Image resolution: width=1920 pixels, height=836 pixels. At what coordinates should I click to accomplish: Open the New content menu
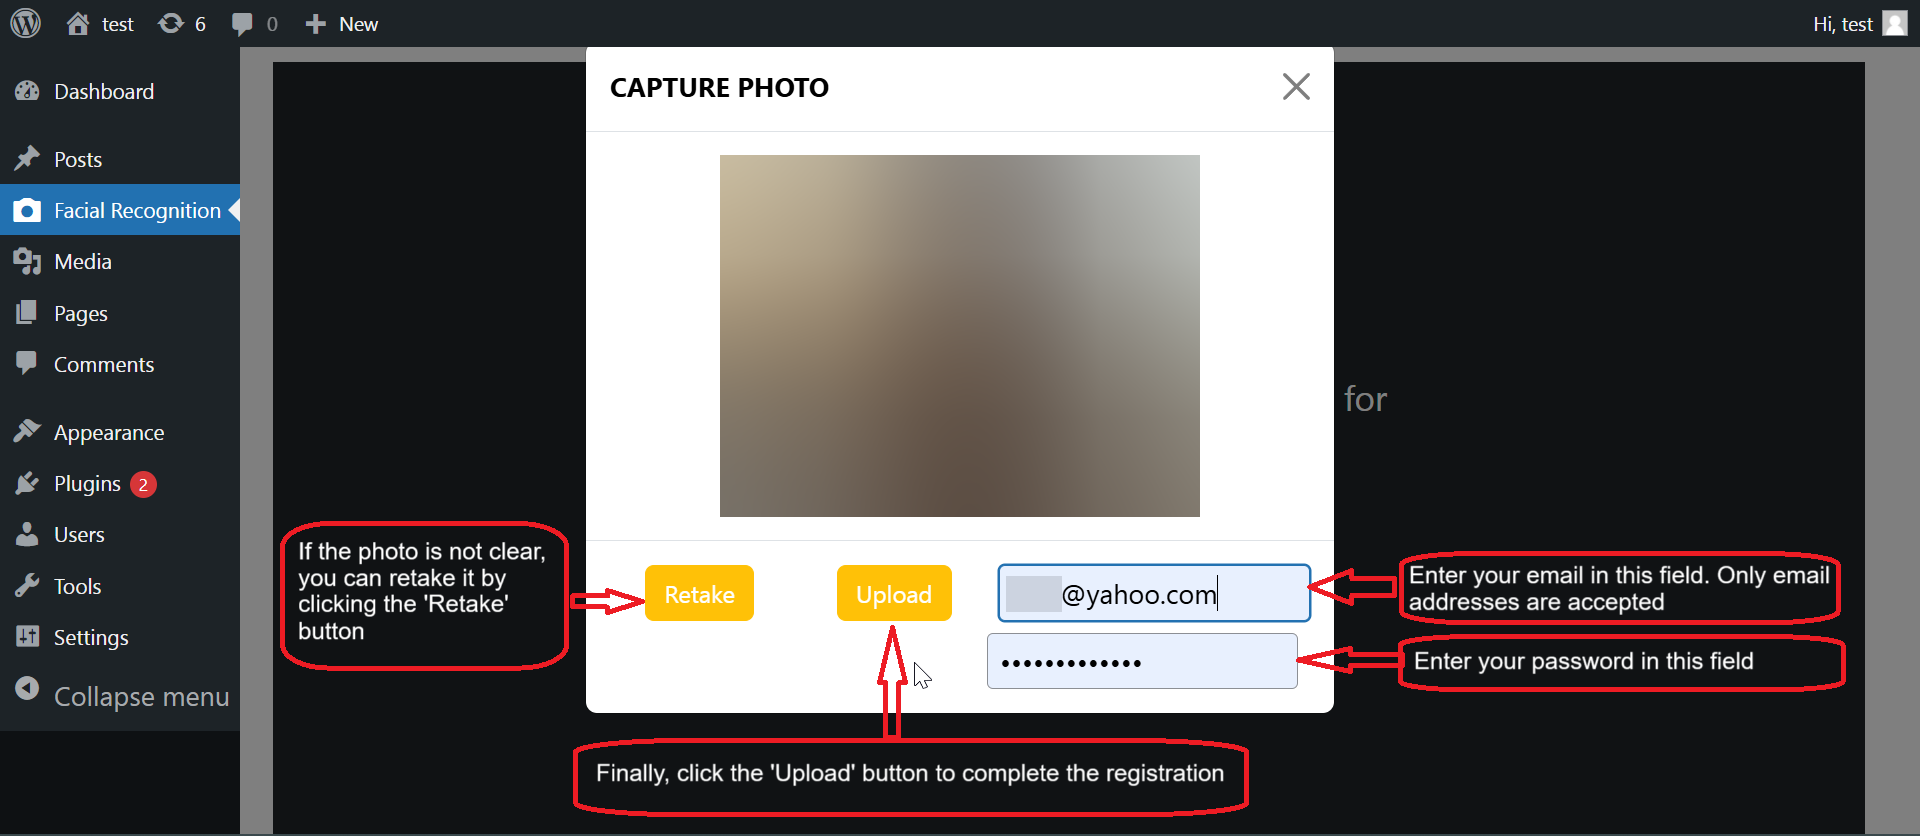(x=341, y=24)
